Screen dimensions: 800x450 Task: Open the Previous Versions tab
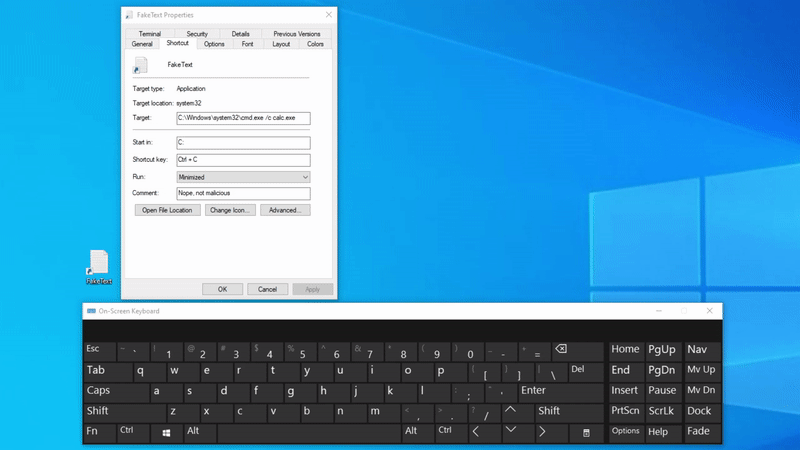click(296, 34)
